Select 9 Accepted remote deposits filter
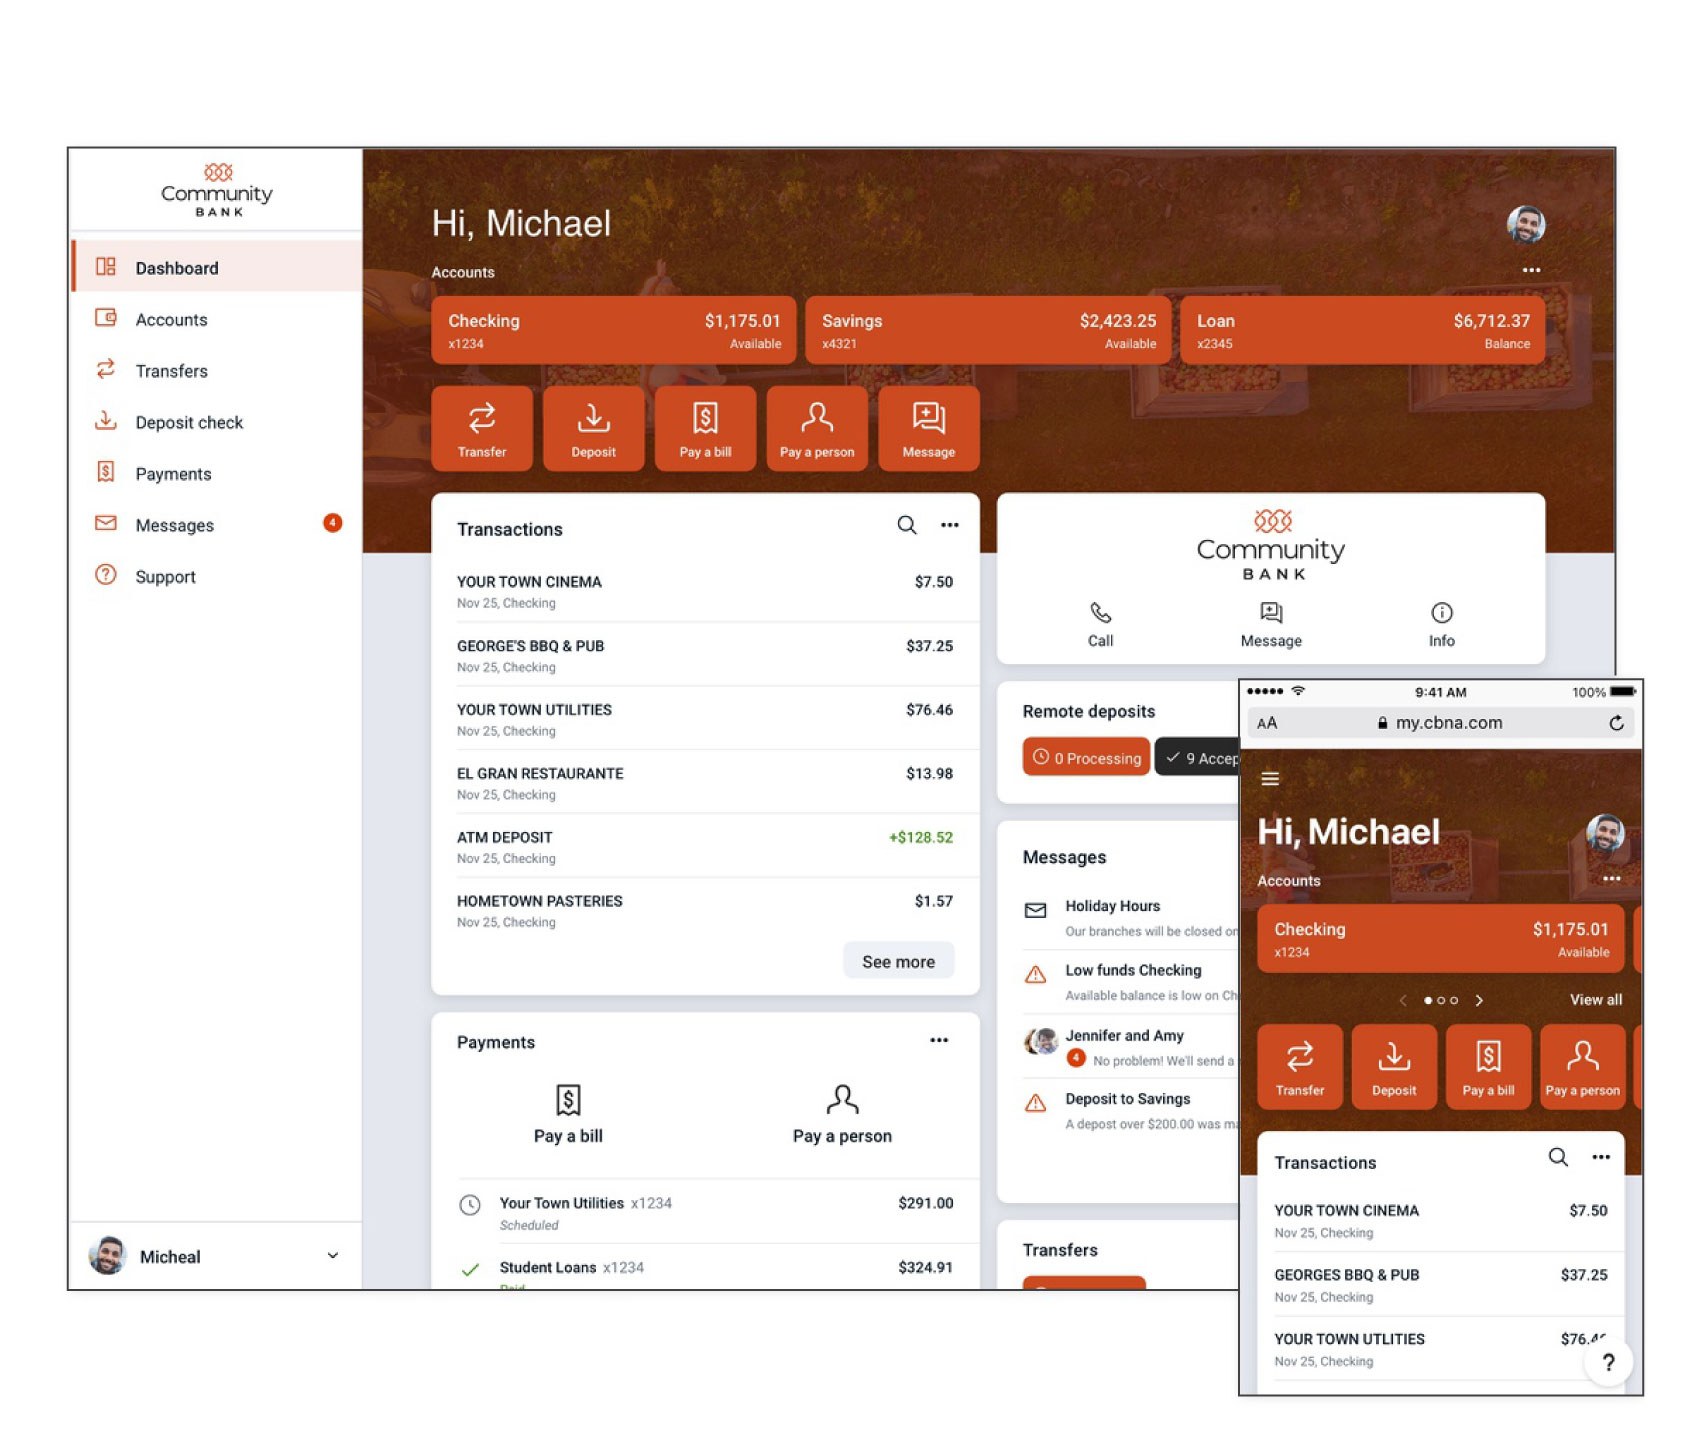 pyautogui.click(x=1198, y=757)
